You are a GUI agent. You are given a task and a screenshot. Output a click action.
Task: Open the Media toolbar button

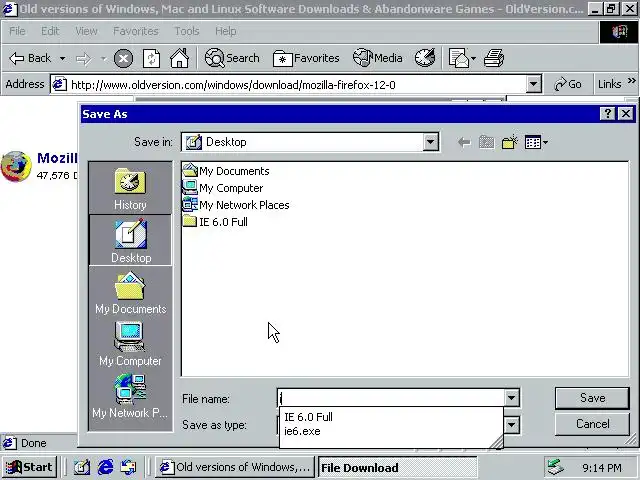(378, 58)
